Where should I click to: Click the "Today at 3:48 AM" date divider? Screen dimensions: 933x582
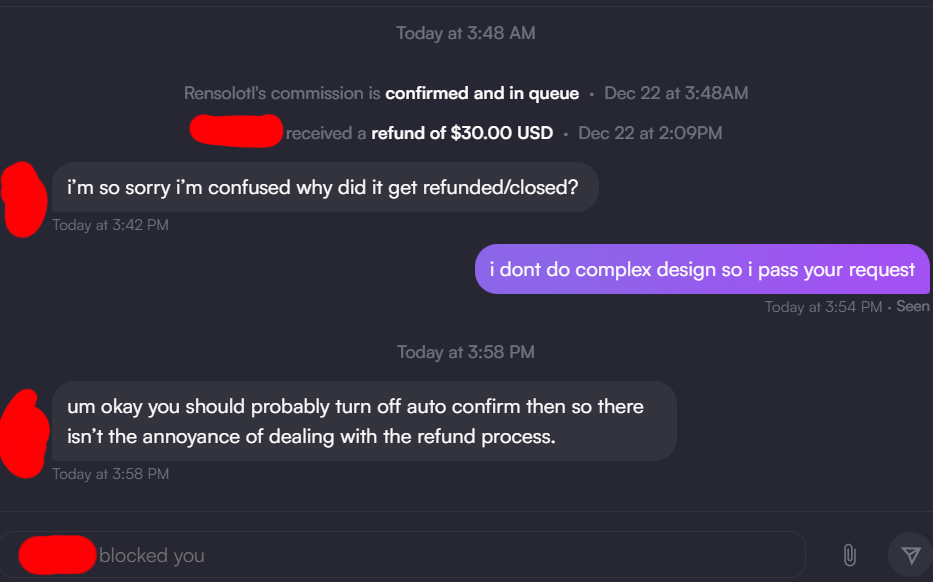(x=466, y=33)
